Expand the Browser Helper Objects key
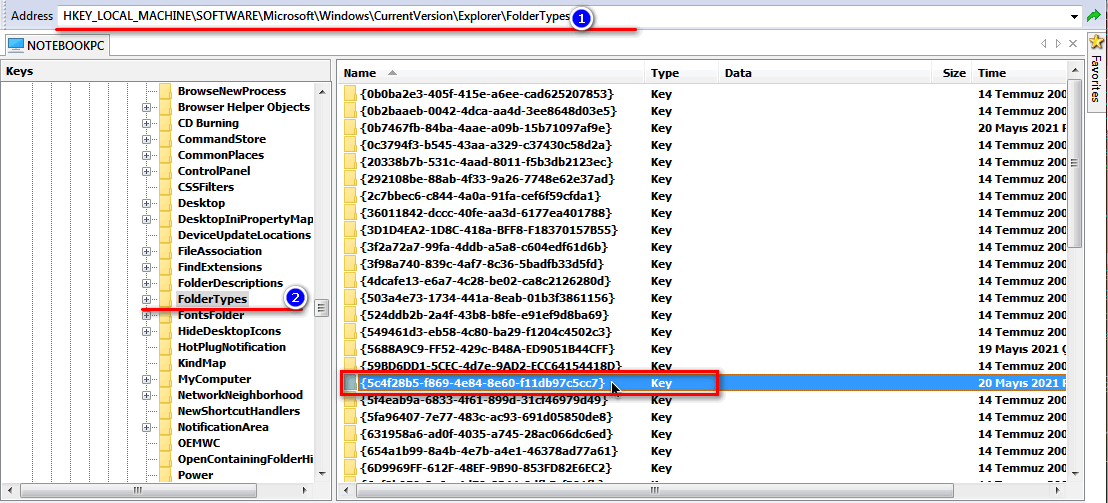Screen dimensions: 1108x503 pos(146,107)
